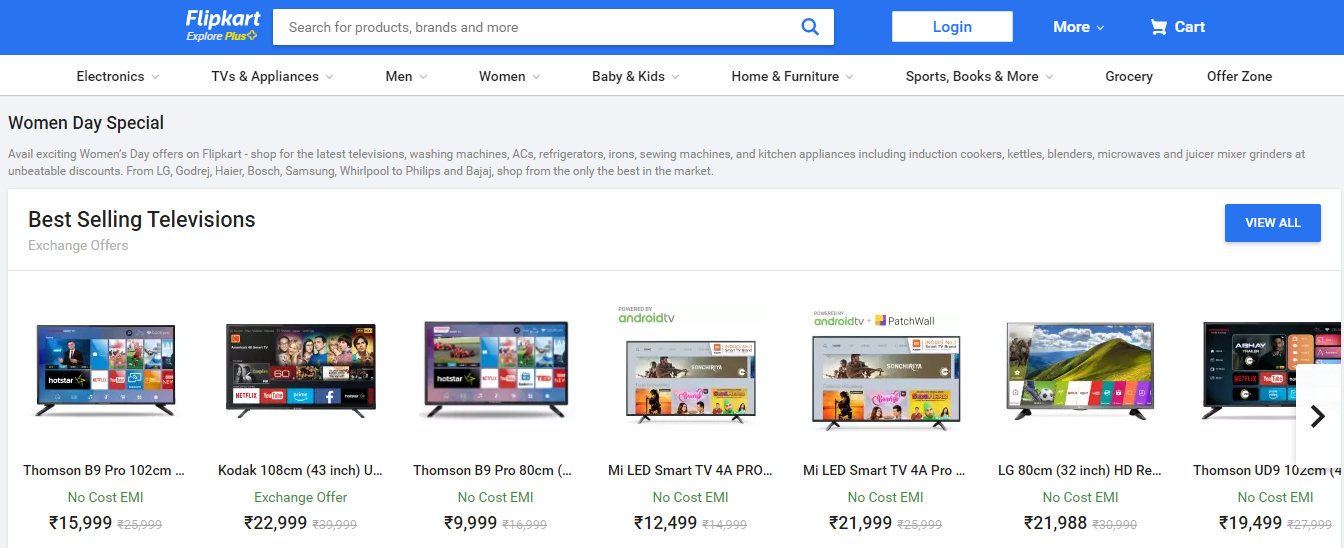This screenshot has height=548, width=1344.
Task: Click the shopping cart icon
Action: click(x=1158, y=27)
